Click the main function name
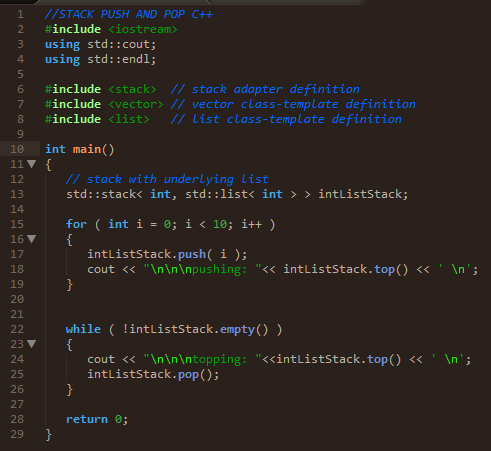 pos(87,149)
